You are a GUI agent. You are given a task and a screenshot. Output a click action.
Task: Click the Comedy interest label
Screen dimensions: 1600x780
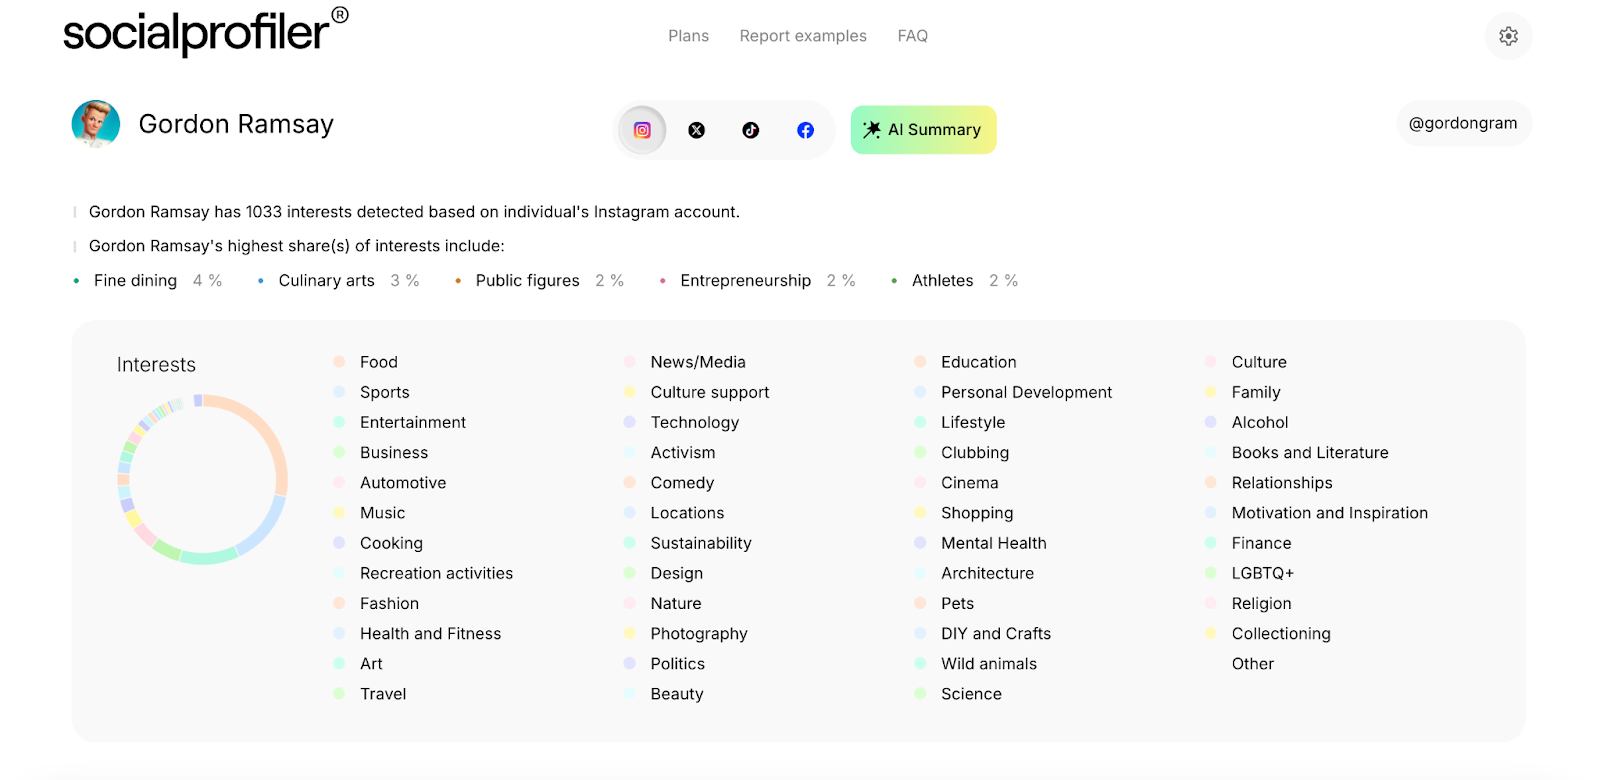click(682, 483)
